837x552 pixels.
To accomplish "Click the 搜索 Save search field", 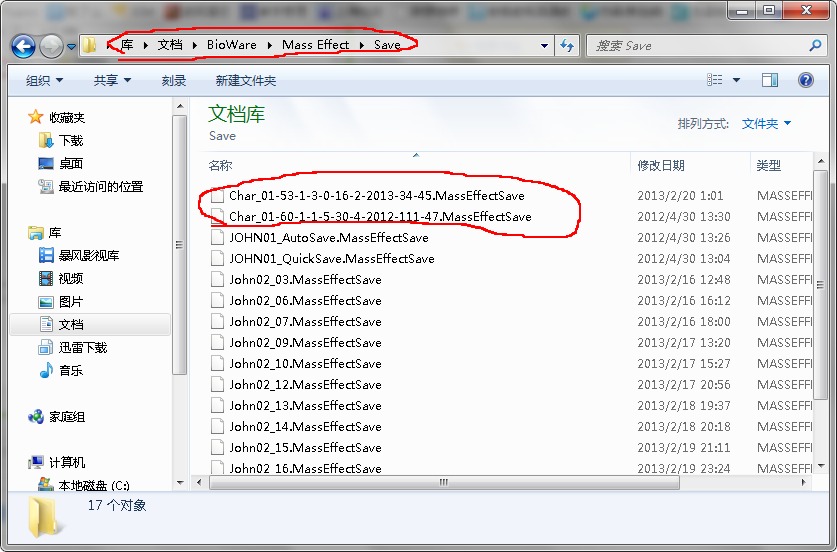I will 699,46.
